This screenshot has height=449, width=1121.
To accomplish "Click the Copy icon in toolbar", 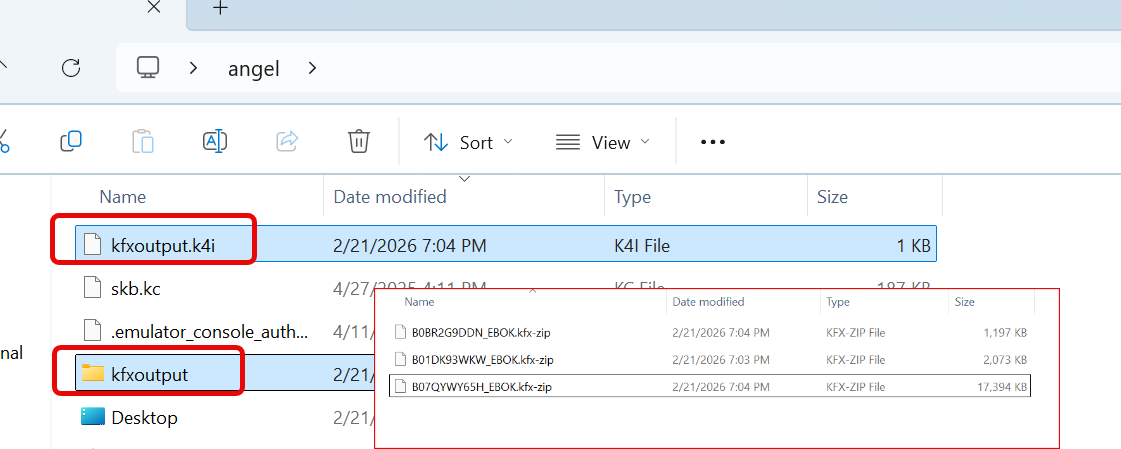I will tap(71, 142).
